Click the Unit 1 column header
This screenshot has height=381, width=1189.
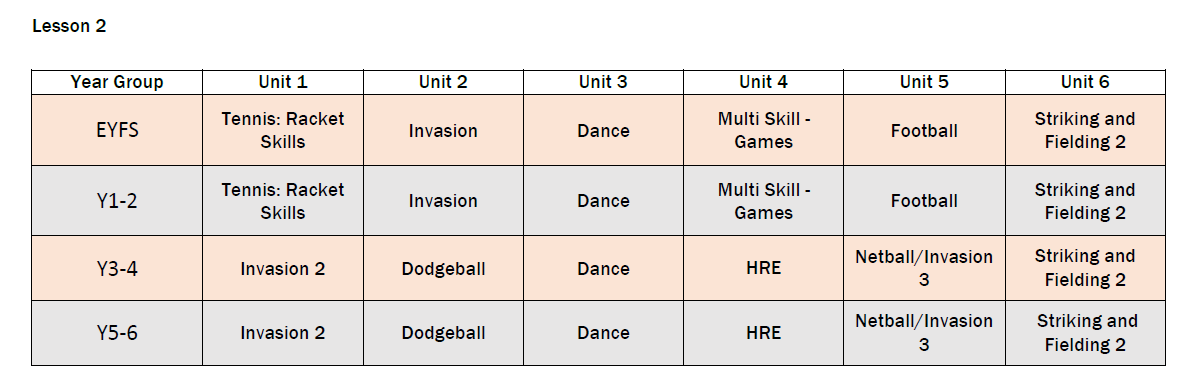283,82
